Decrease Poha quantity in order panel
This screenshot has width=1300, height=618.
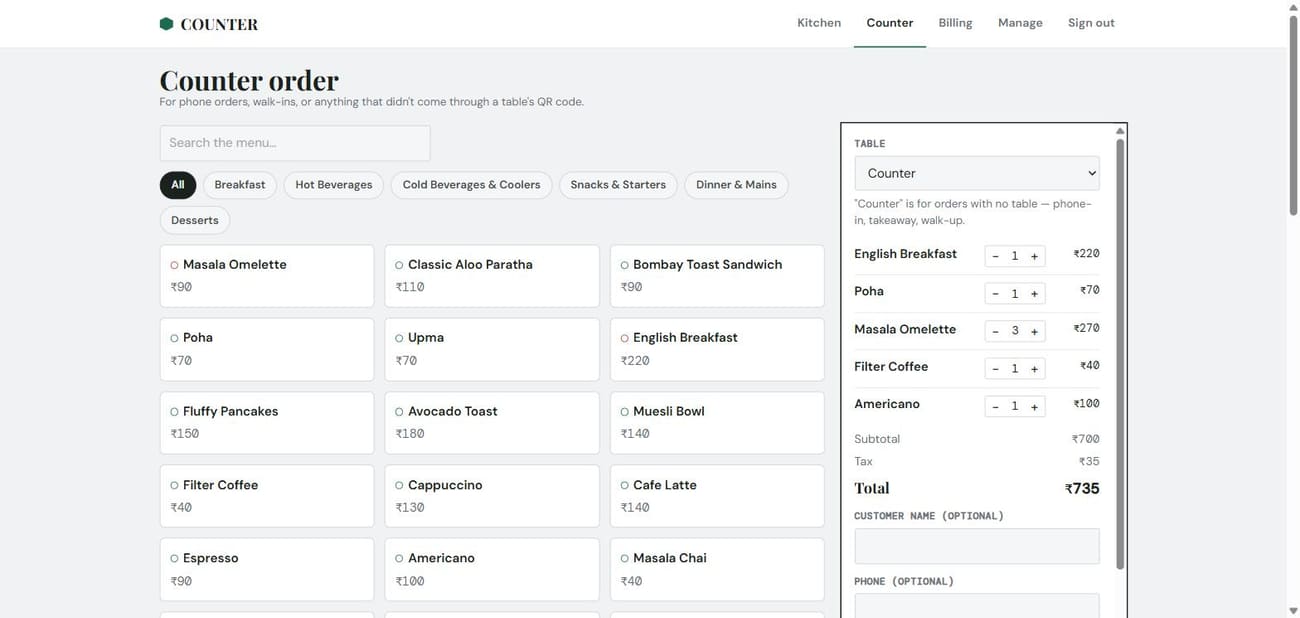(x=995, y=294)
